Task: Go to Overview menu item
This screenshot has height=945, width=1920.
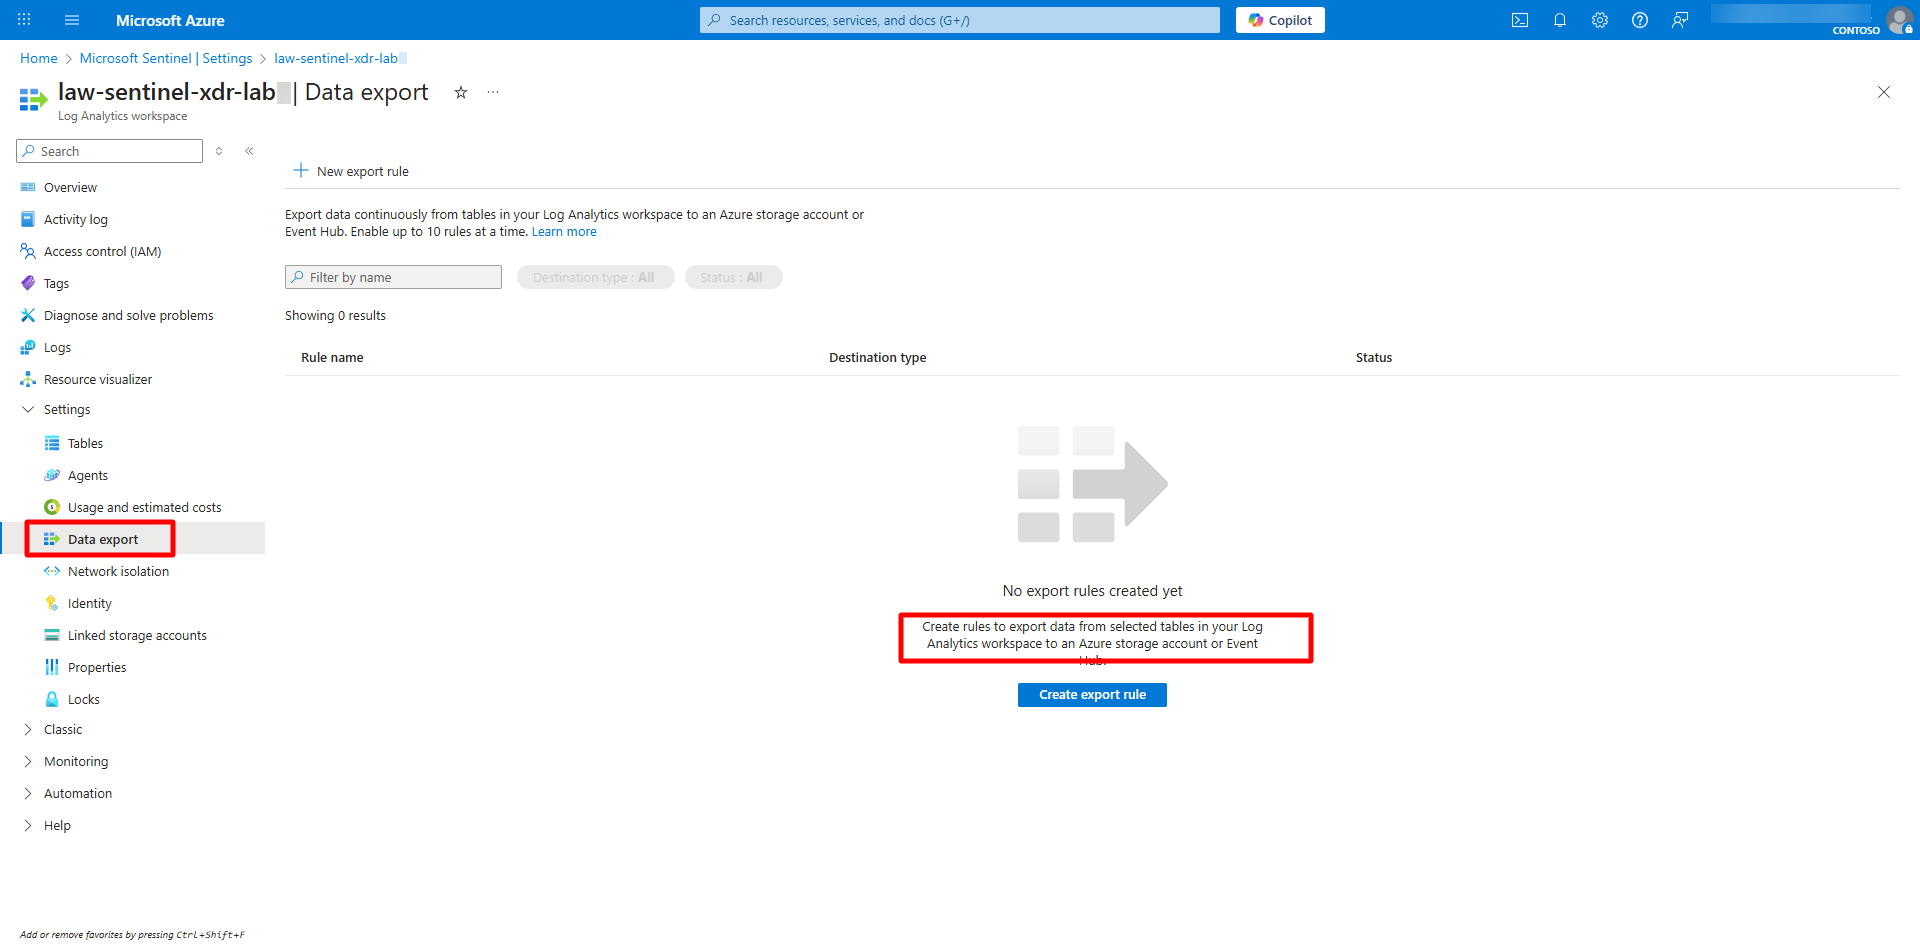Action: point(70,187)
